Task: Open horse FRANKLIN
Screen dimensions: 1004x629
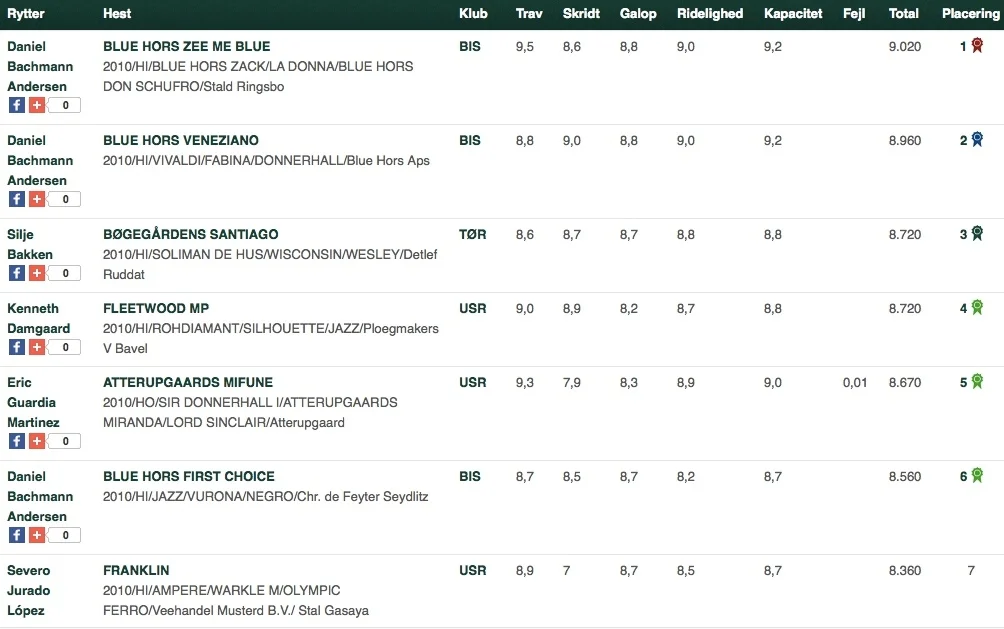Action: point(136,571)
